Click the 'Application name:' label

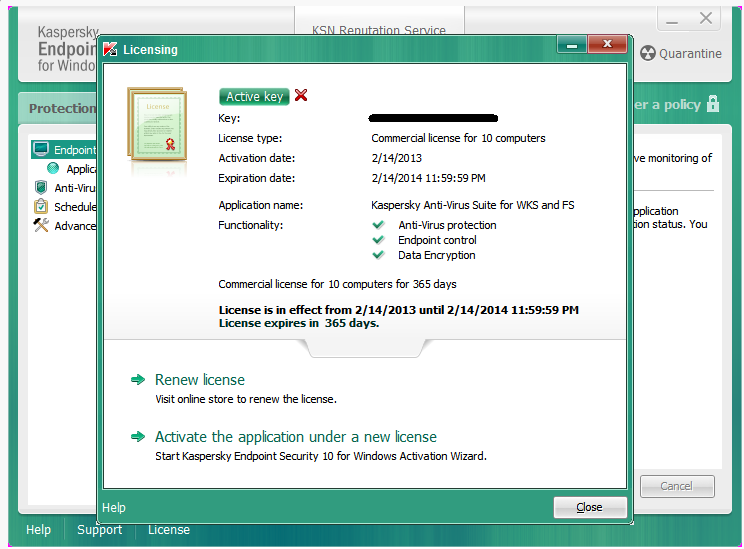click(x=260, y=205)
